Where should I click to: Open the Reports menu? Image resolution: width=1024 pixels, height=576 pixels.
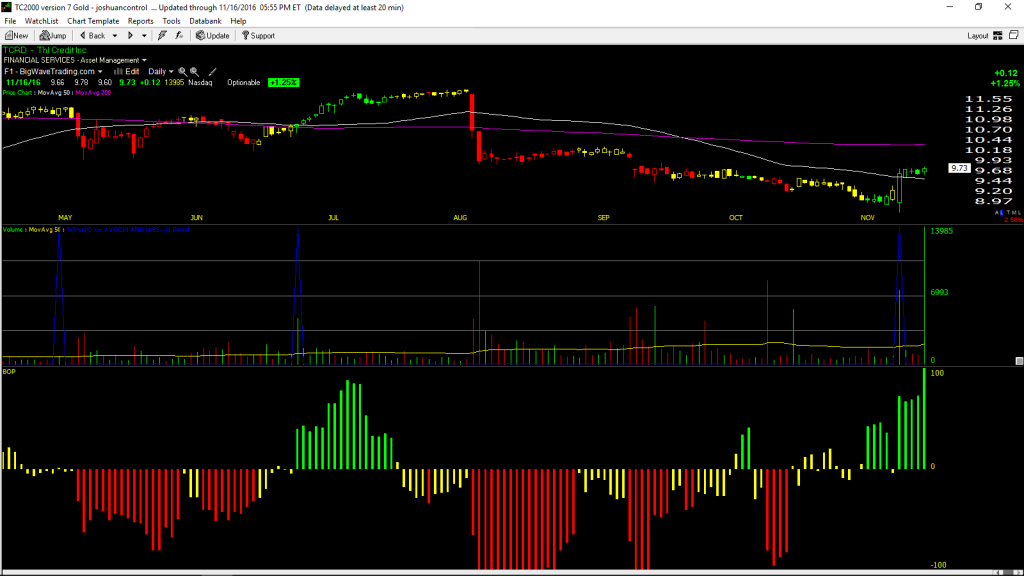[140, 21]
